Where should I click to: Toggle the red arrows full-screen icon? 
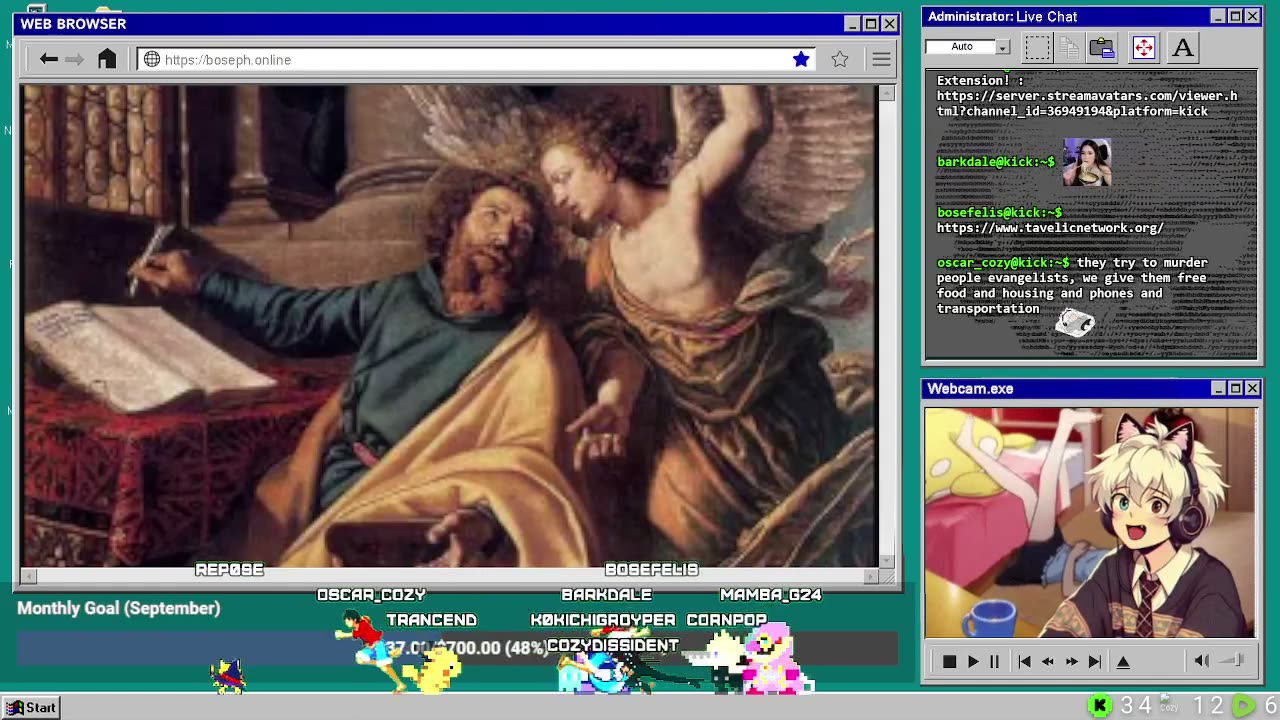pos(1144,47)
